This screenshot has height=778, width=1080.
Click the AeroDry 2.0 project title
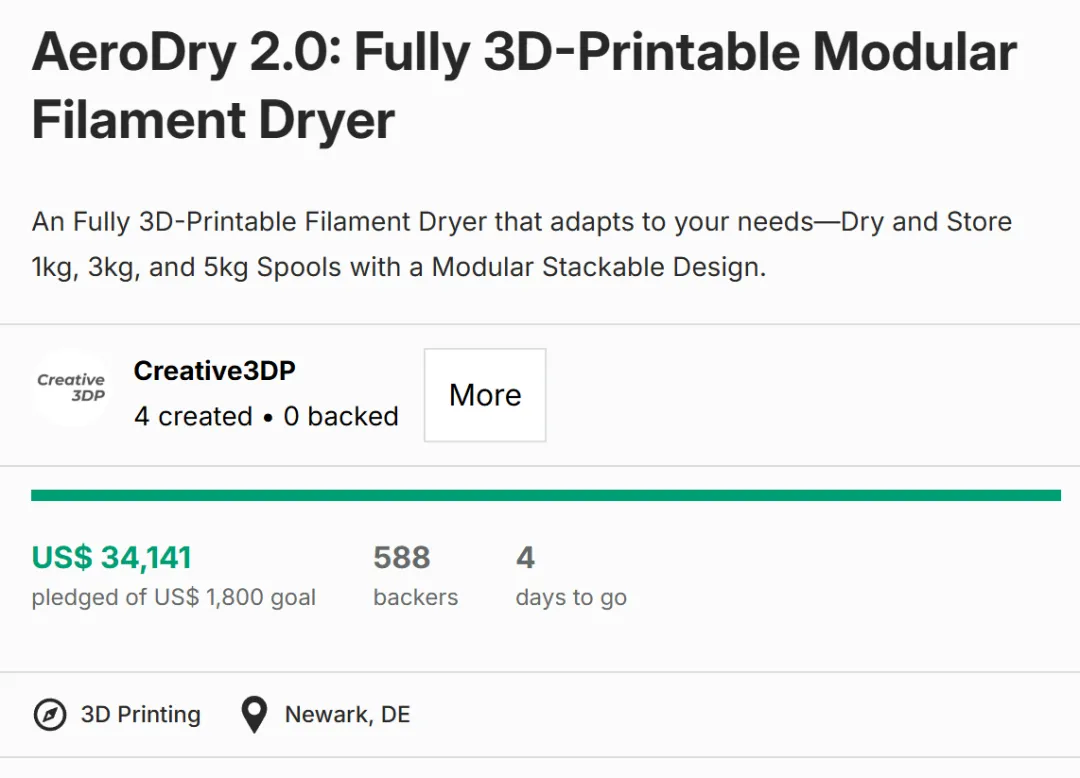point(524,86)
